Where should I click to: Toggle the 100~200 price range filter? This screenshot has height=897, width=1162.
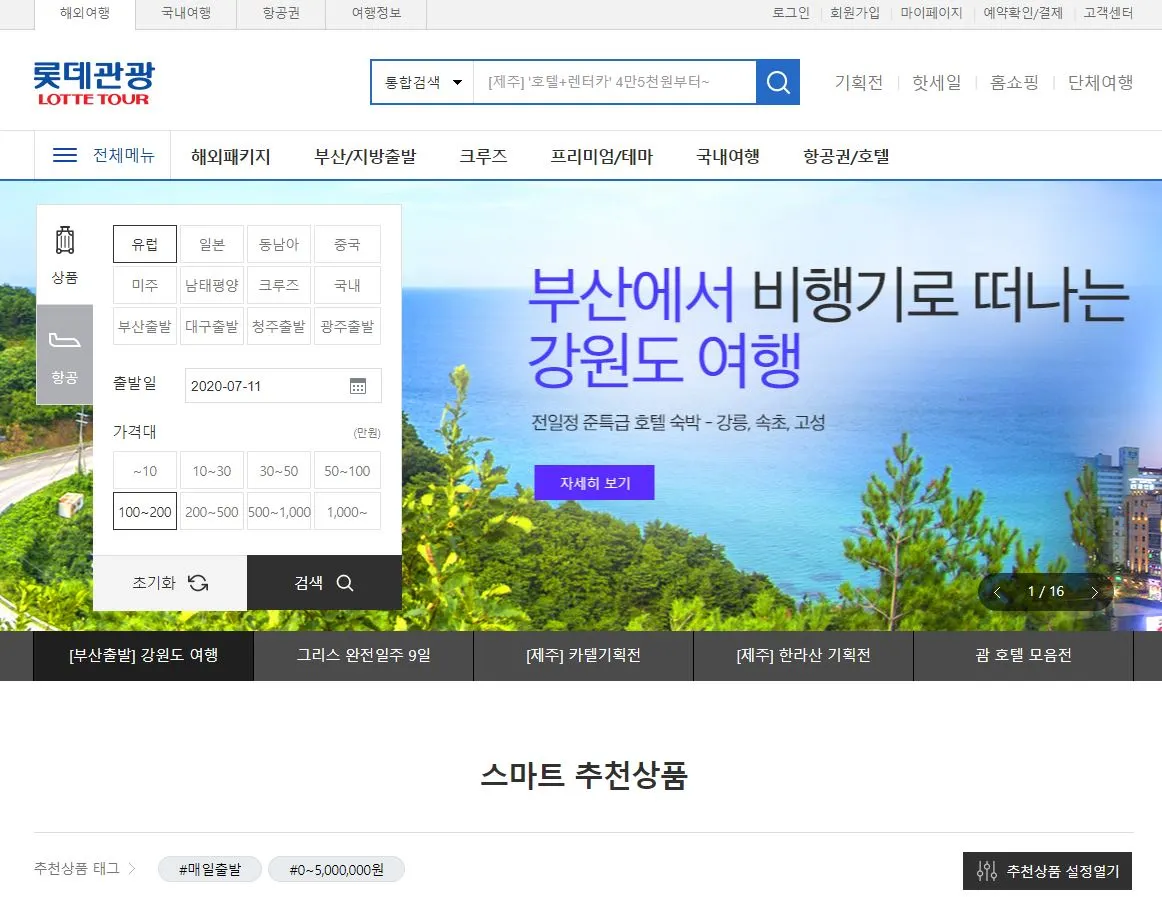tap(144, 511)
